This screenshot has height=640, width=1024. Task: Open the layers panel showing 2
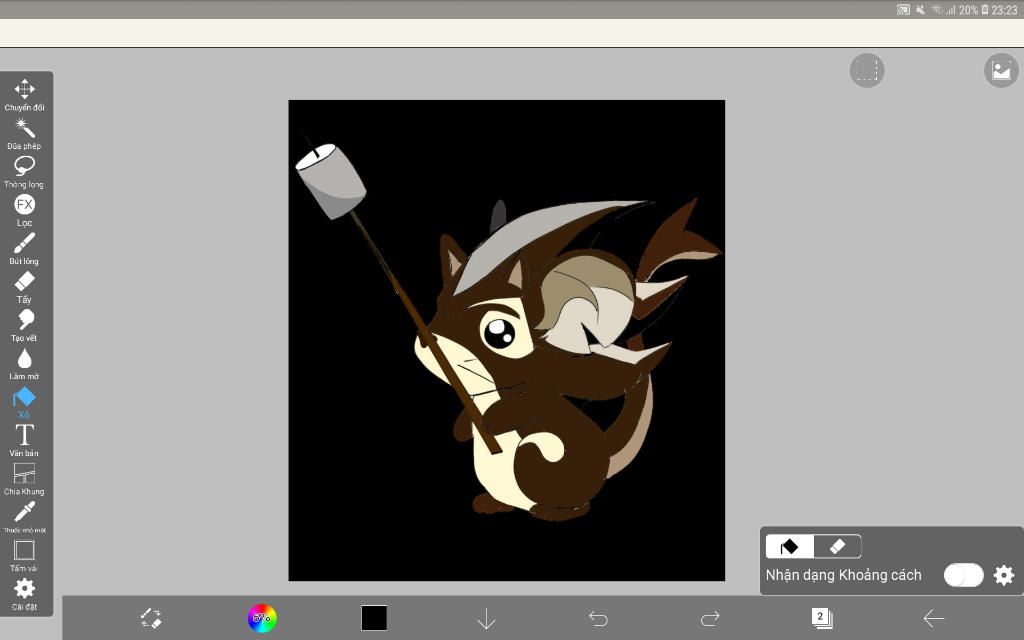pyautogui.click(x=822, y=618)
